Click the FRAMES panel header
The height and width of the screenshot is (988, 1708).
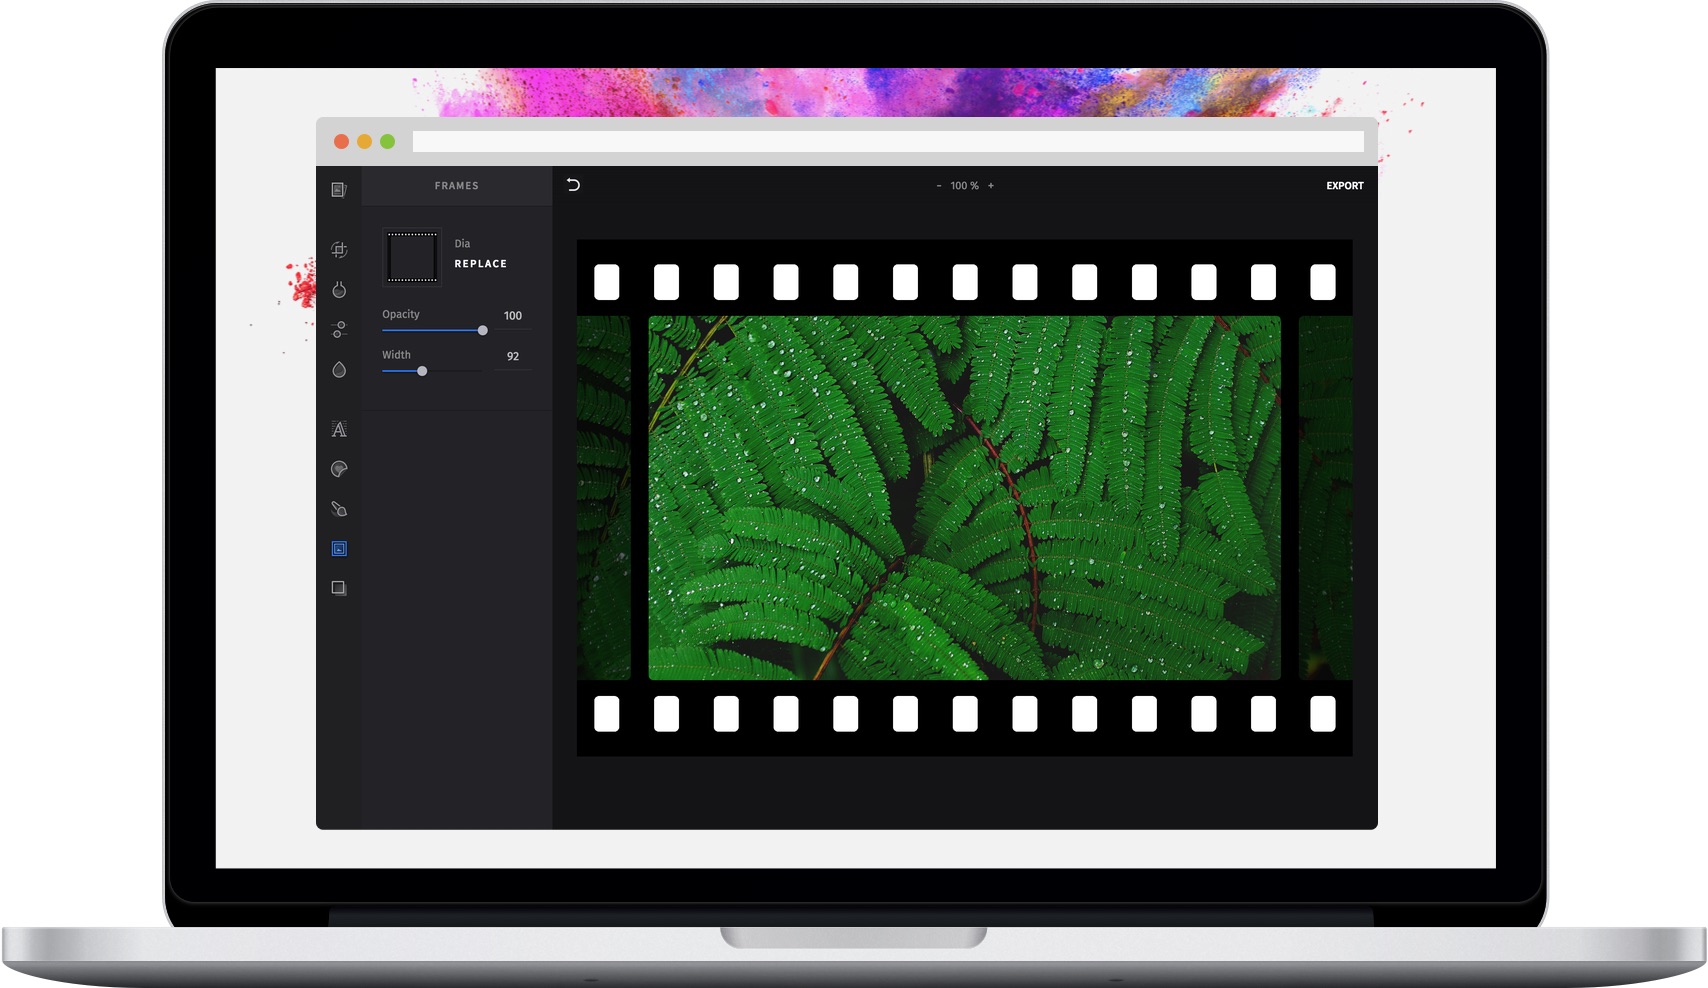point(457,186)
